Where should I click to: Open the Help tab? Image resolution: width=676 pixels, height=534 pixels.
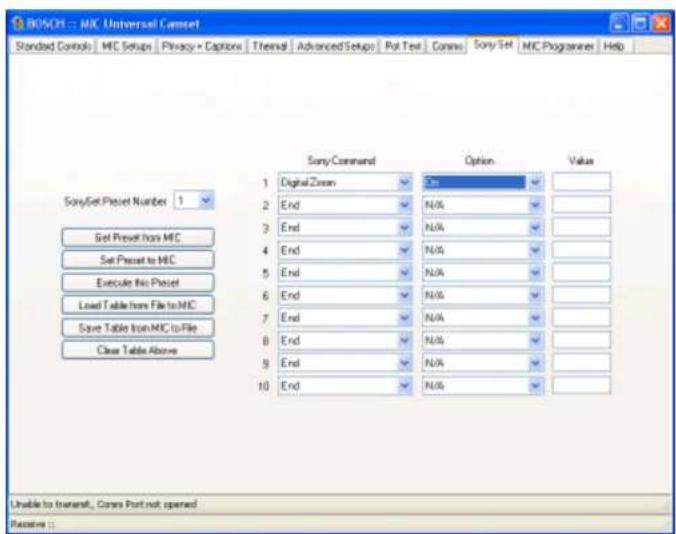pos(614,46)
